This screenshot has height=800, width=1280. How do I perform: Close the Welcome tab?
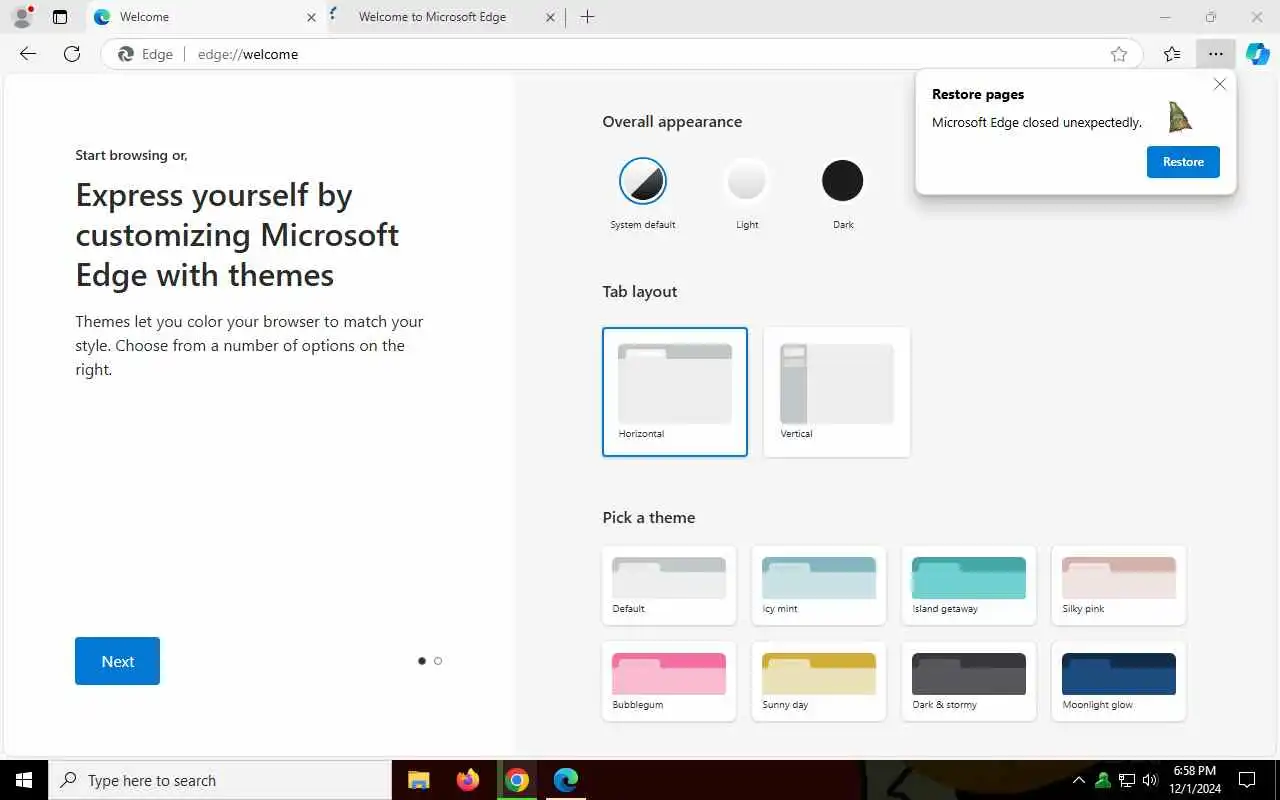[311, 17]
